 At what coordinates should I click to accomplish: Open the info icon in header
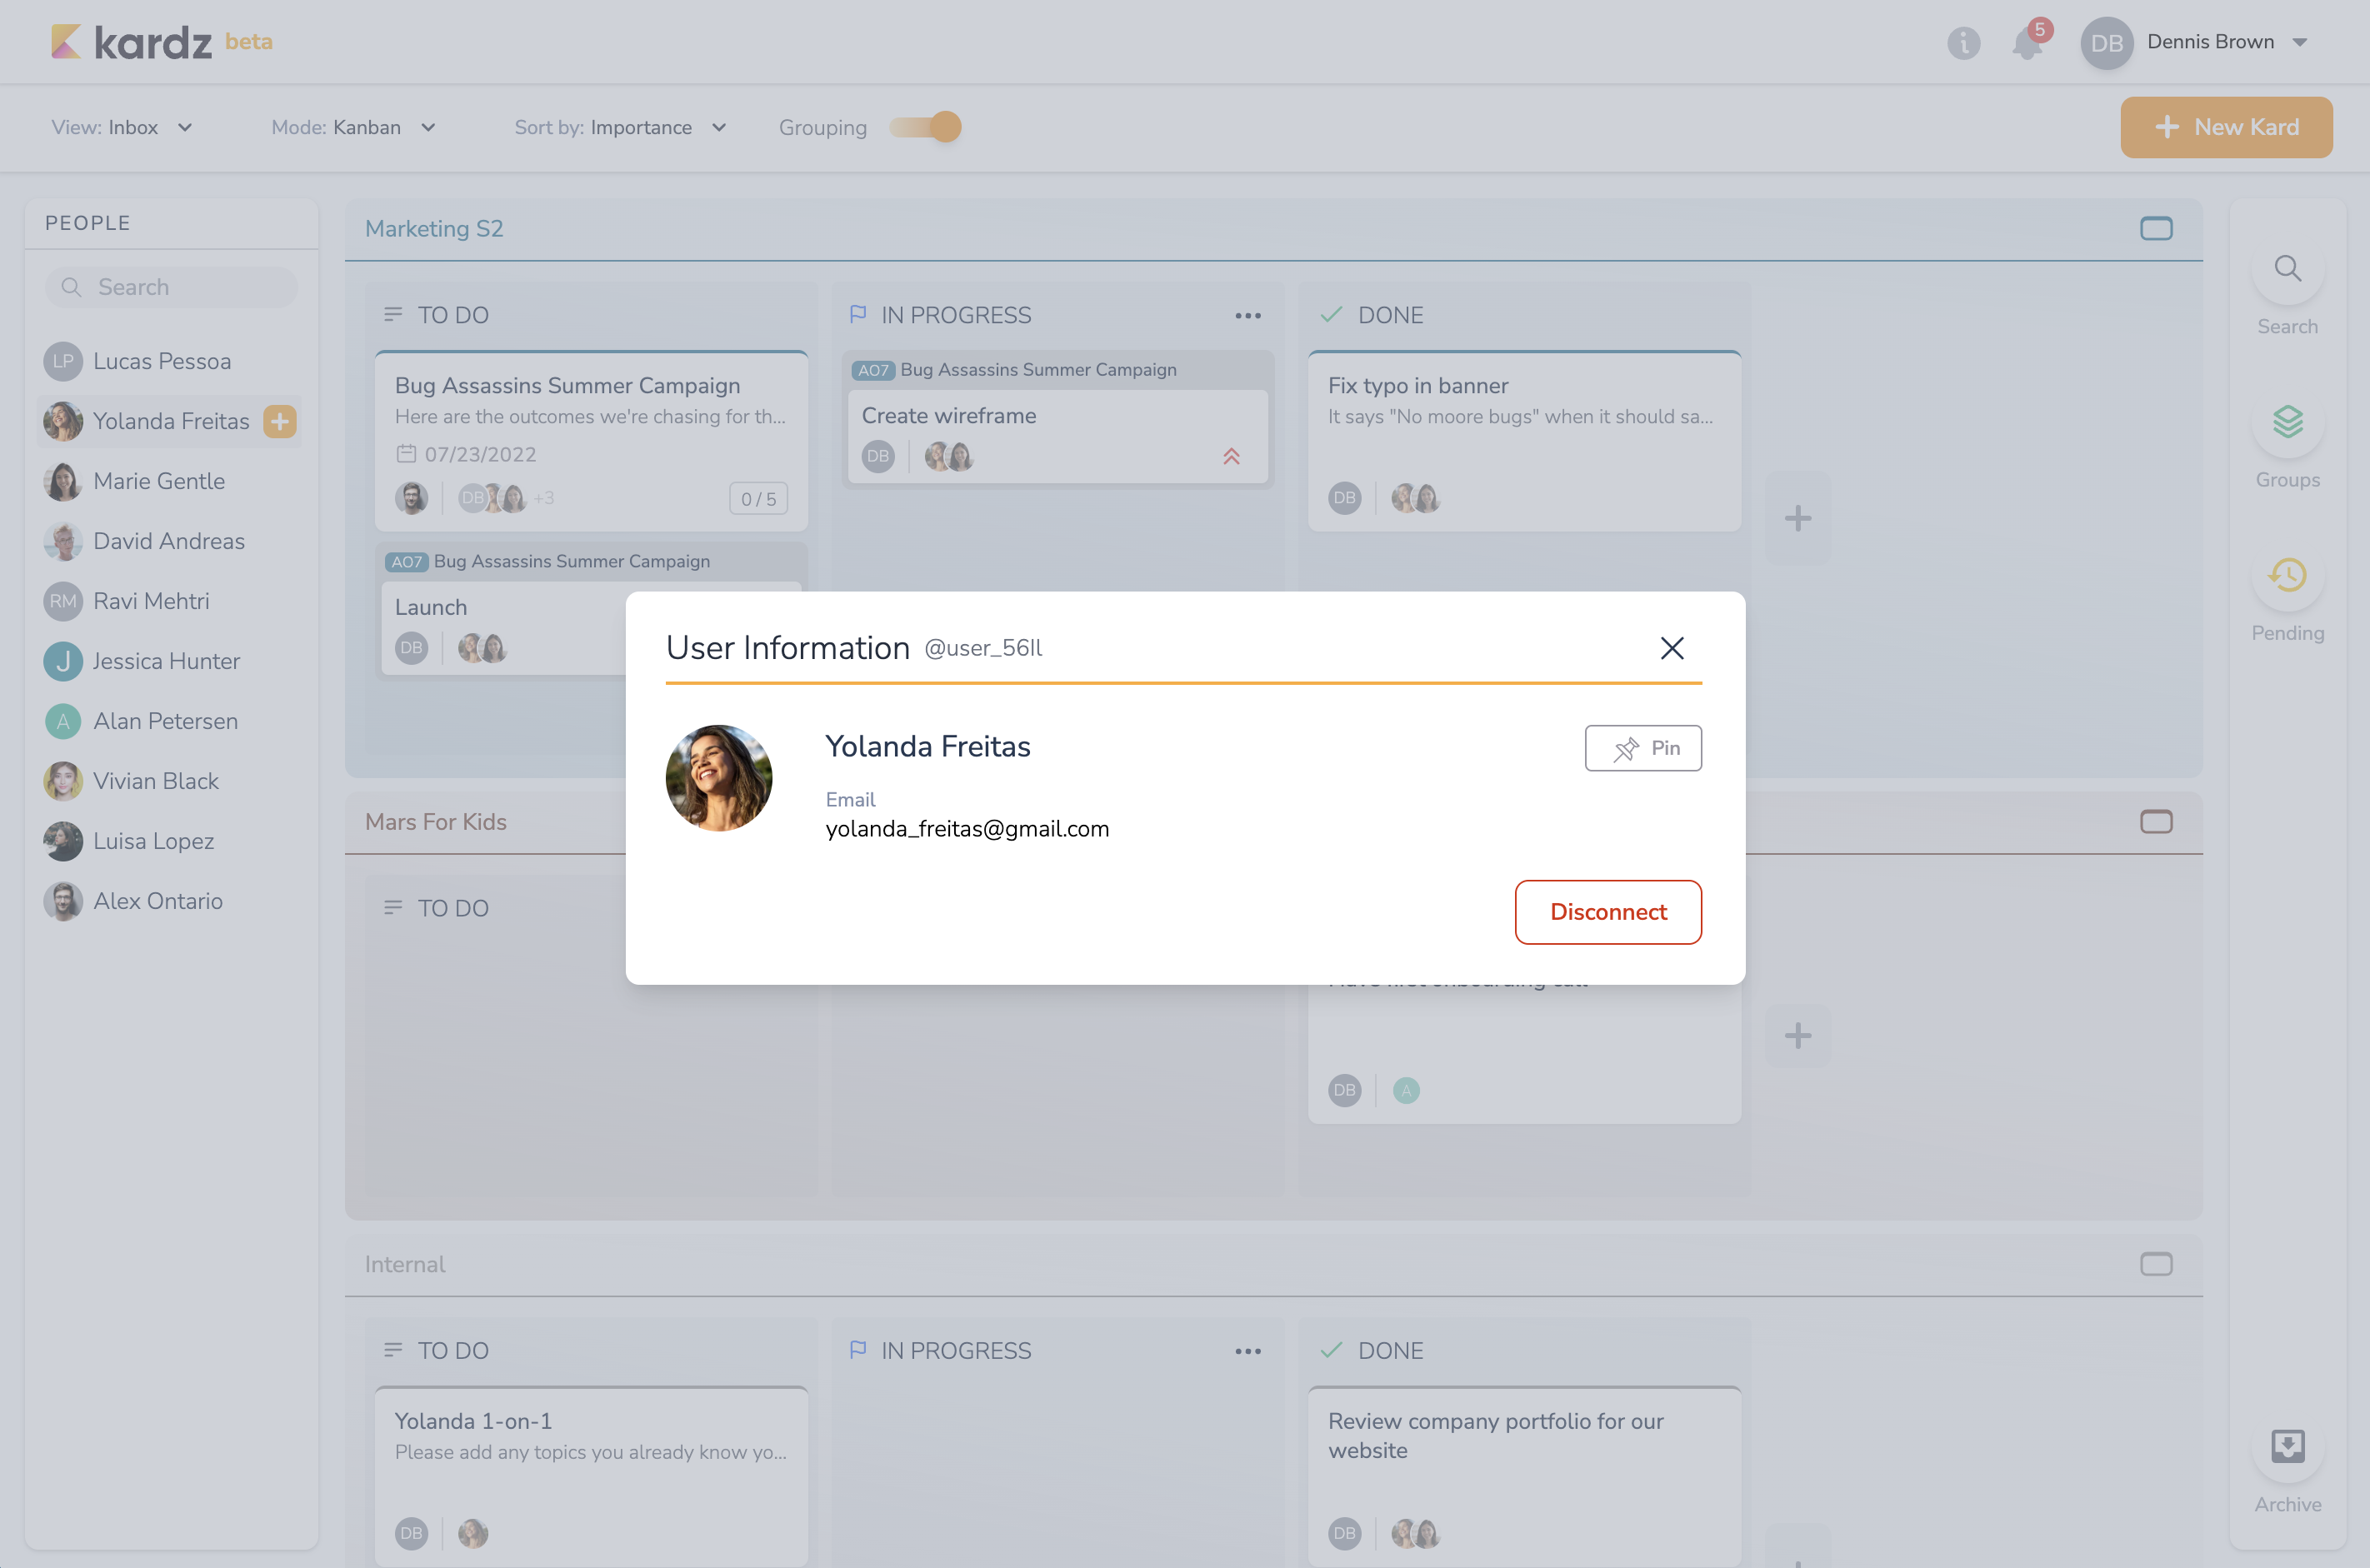tap(1963, 43)
